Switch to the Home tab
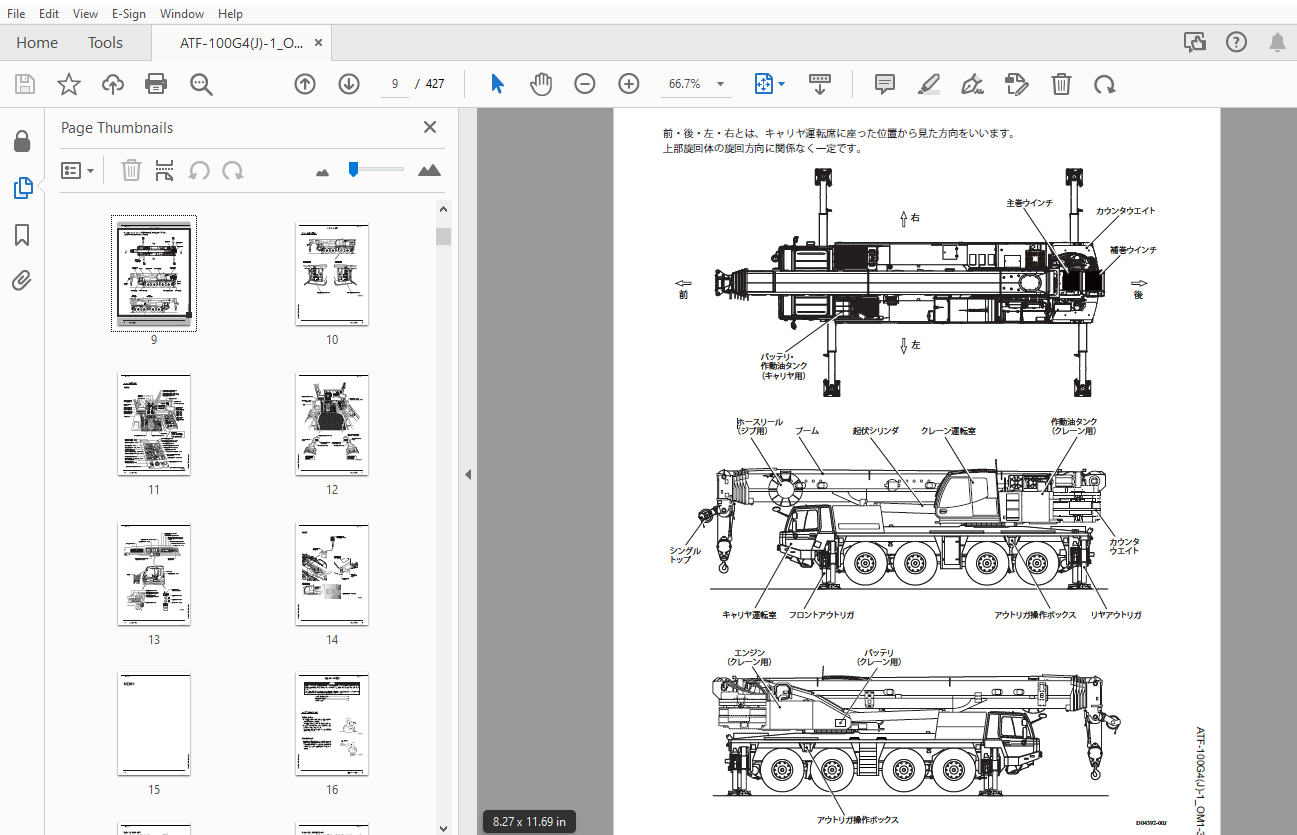Screen dimensions: 1297x835 coord(37,43)
